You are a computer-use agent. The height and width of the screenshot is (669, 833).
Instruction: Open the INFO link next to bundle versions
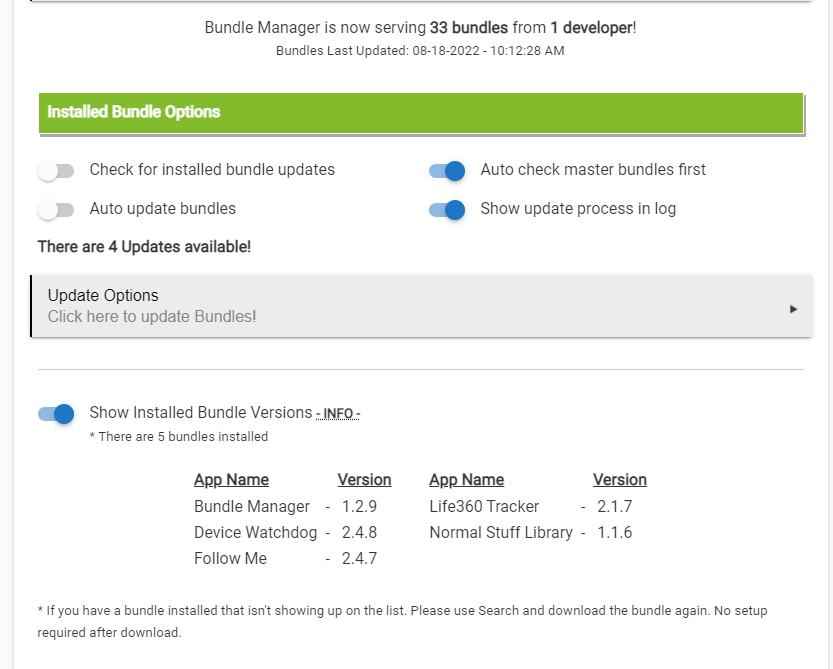[339, 412]
